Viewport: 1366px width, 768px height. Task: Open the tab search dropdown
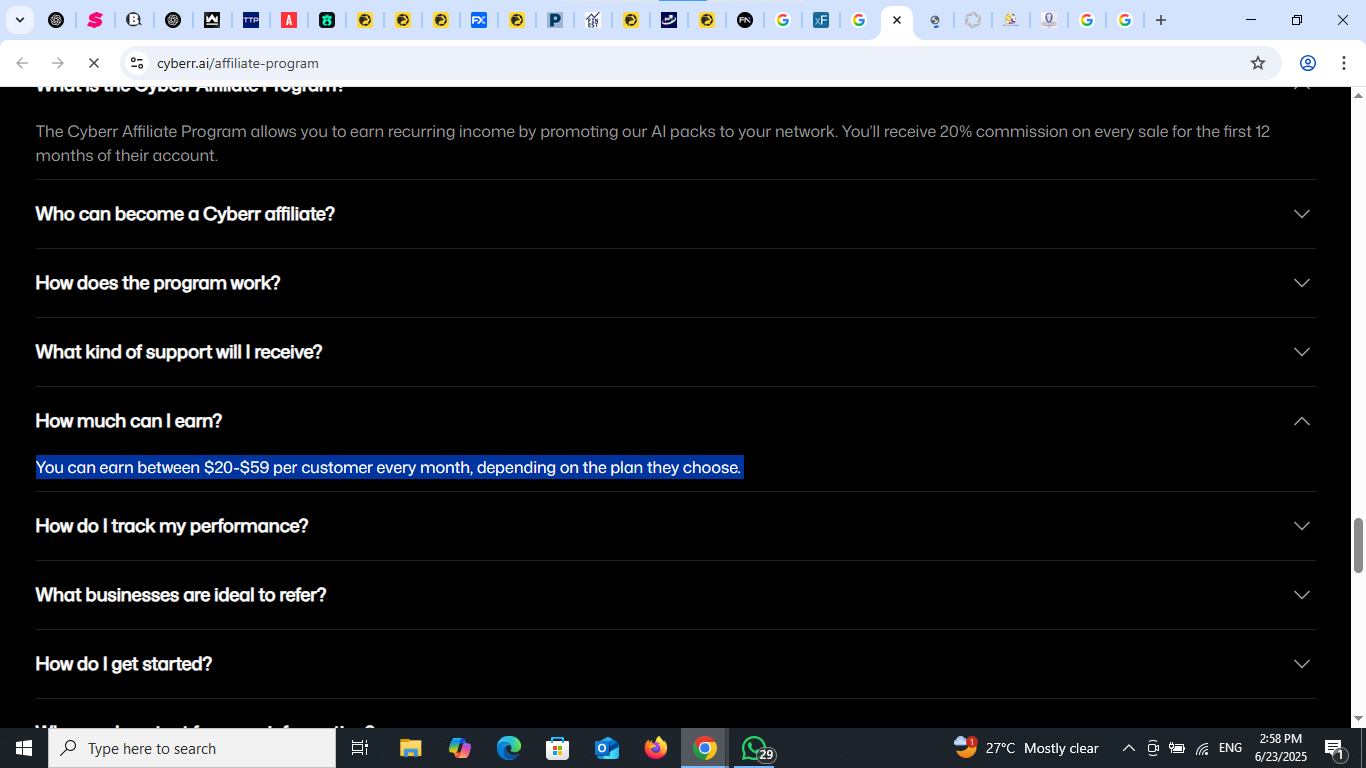[19, 20]
